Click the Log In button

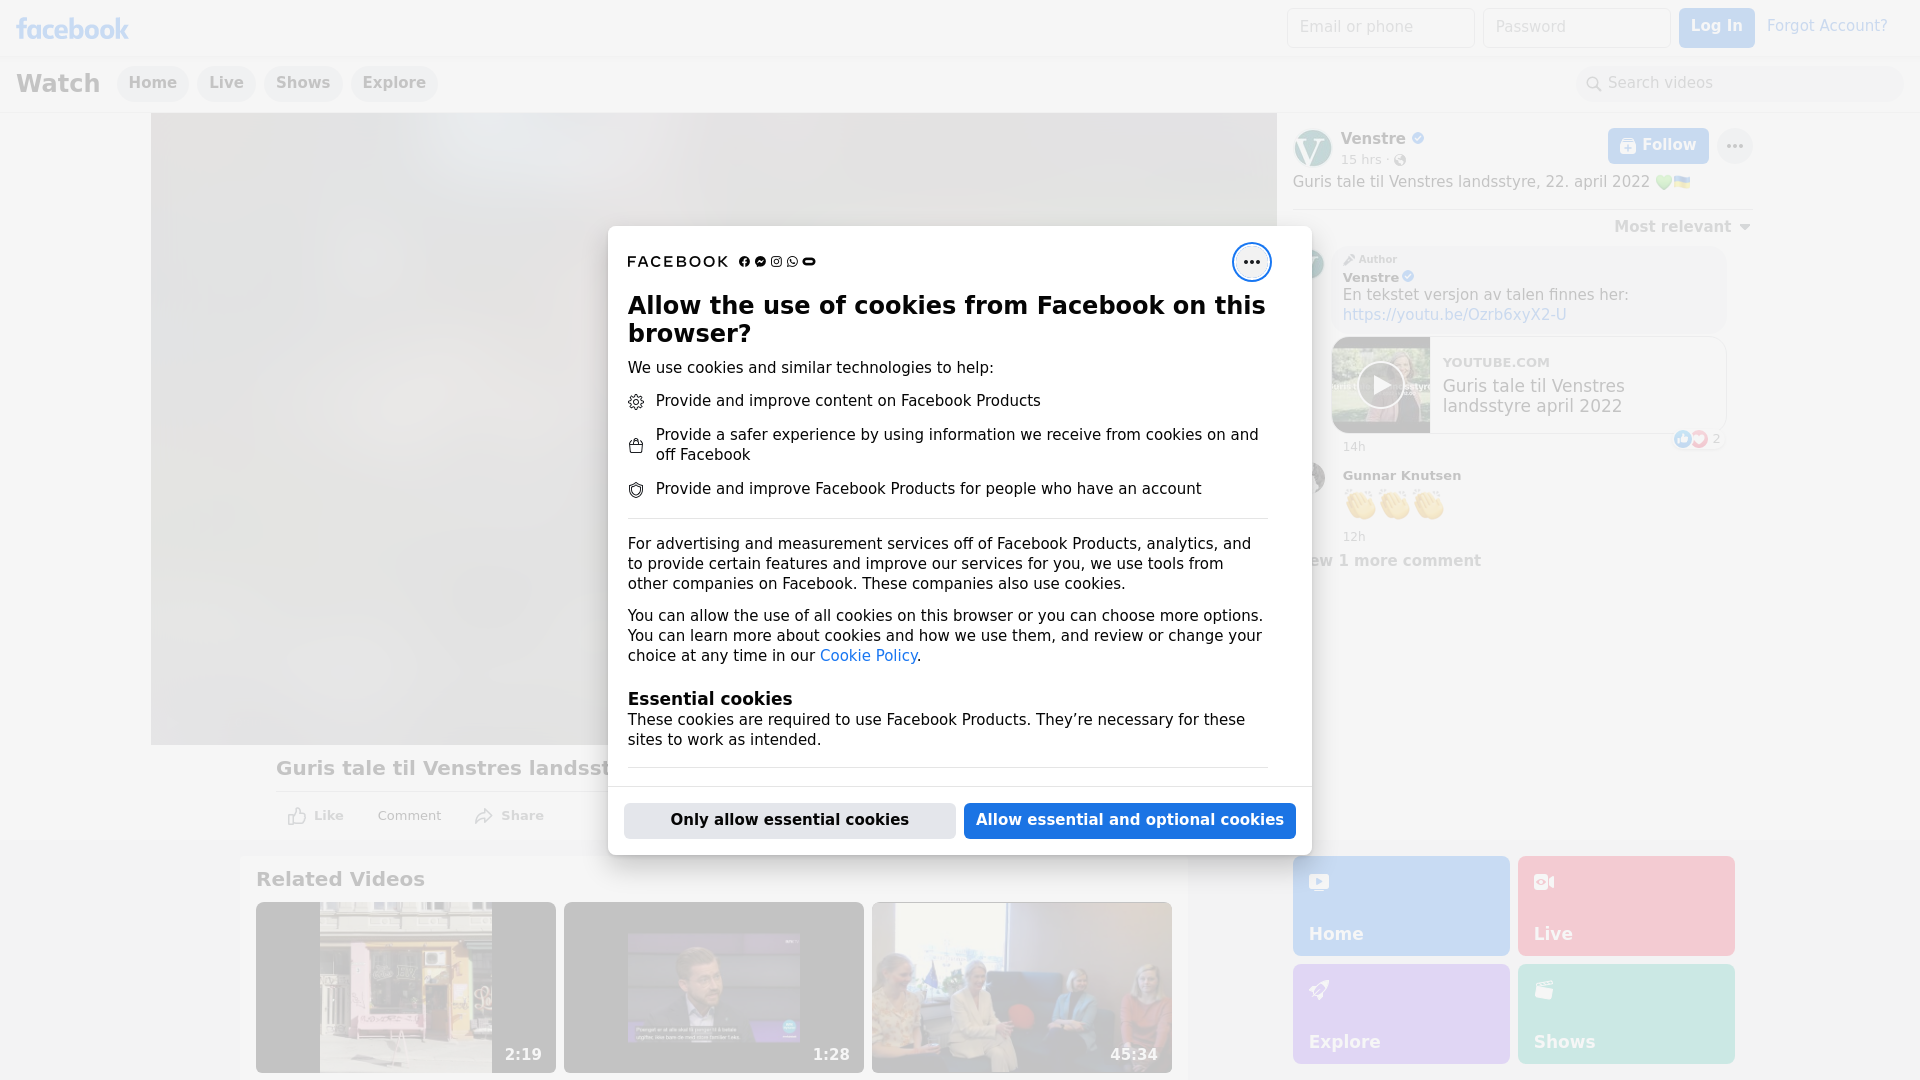click(1716, 28)
